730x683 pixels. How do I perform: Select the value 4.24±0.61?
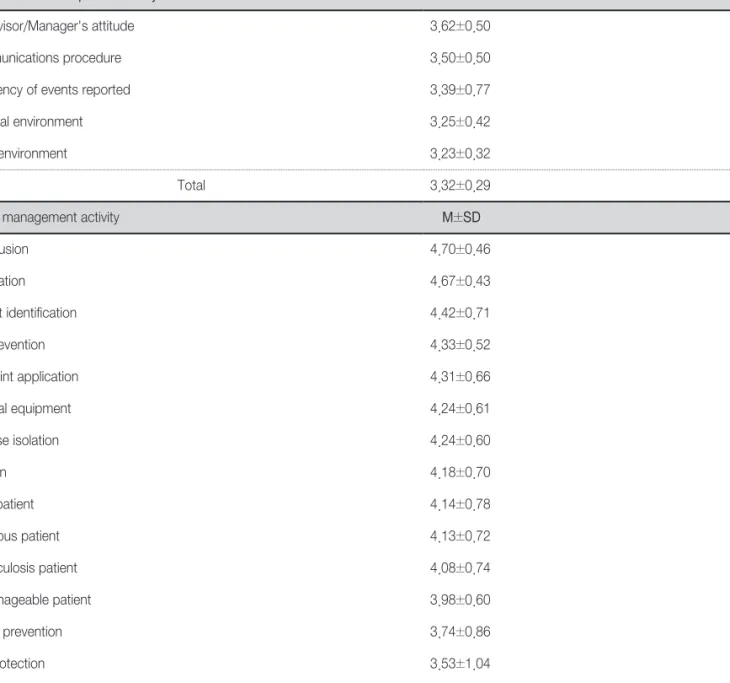pyautogui.click(x=460, y=409)
